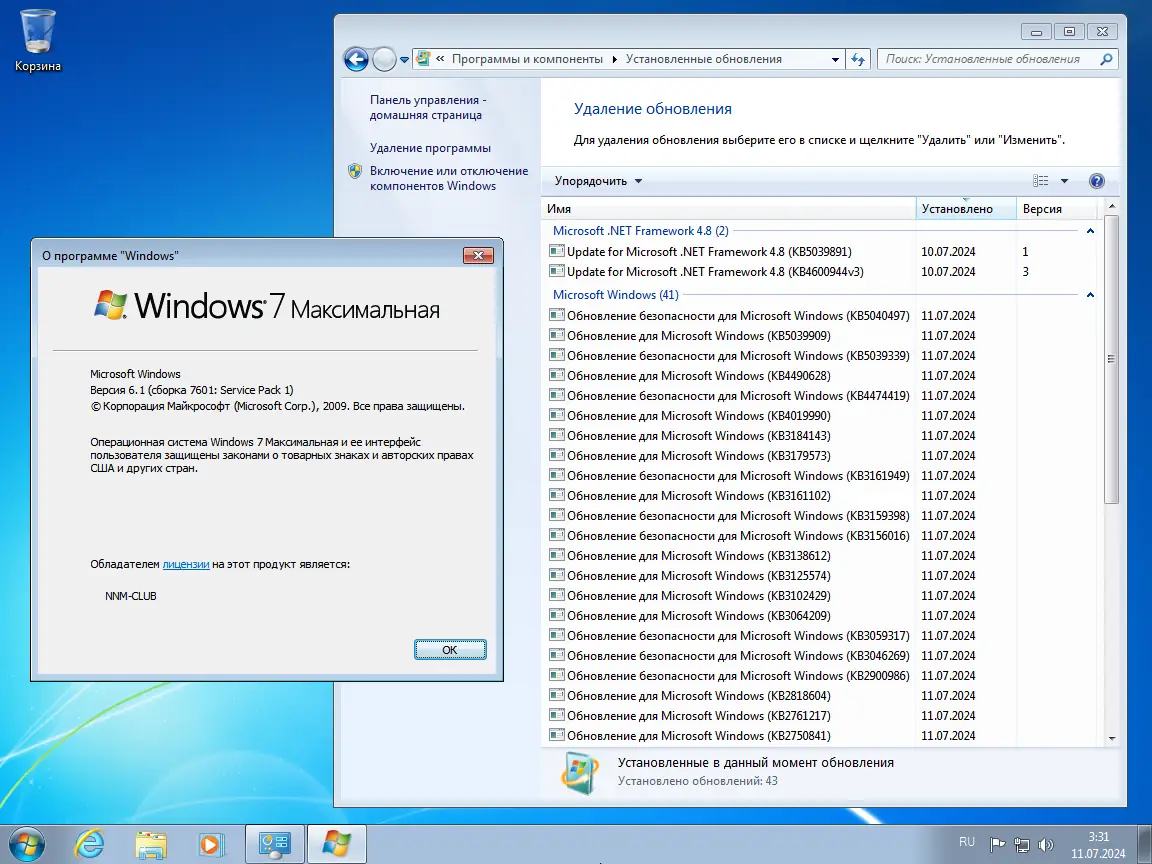Open Windows Explorer folder icon on taskbar

tap(150, 843)
